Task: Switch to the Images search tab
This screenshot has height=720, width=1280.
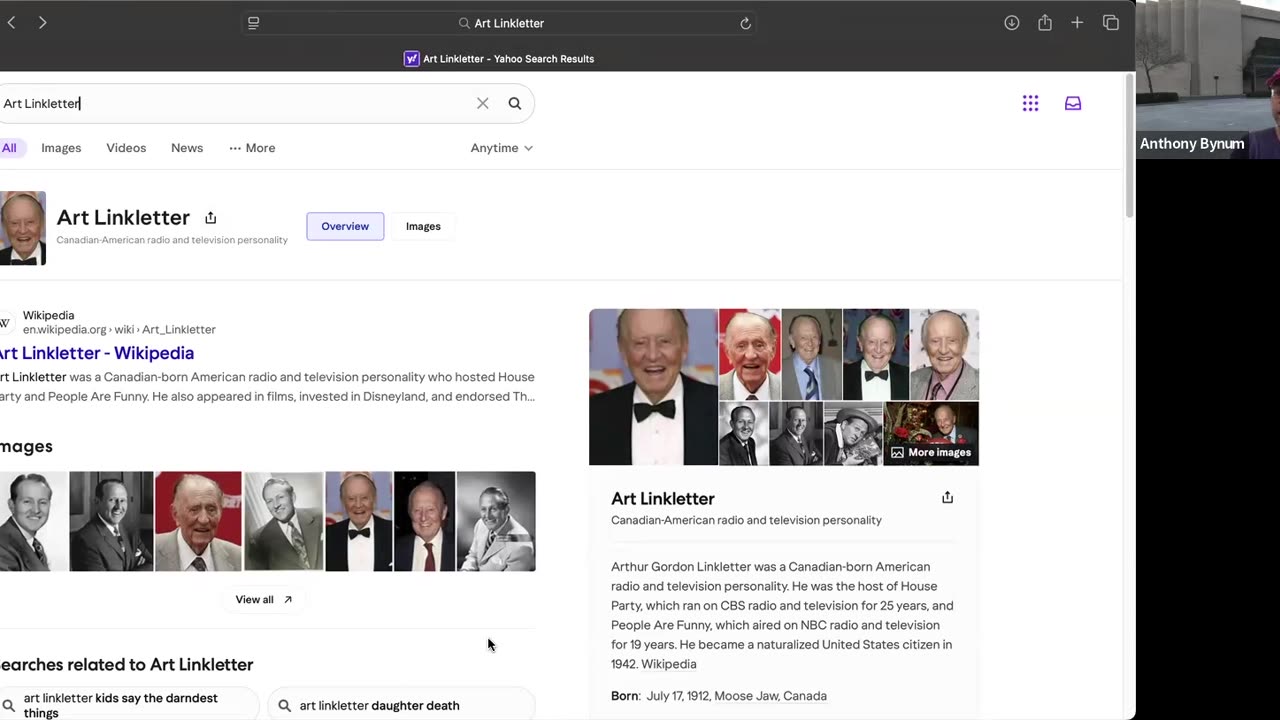Action: tap(61, 148)
